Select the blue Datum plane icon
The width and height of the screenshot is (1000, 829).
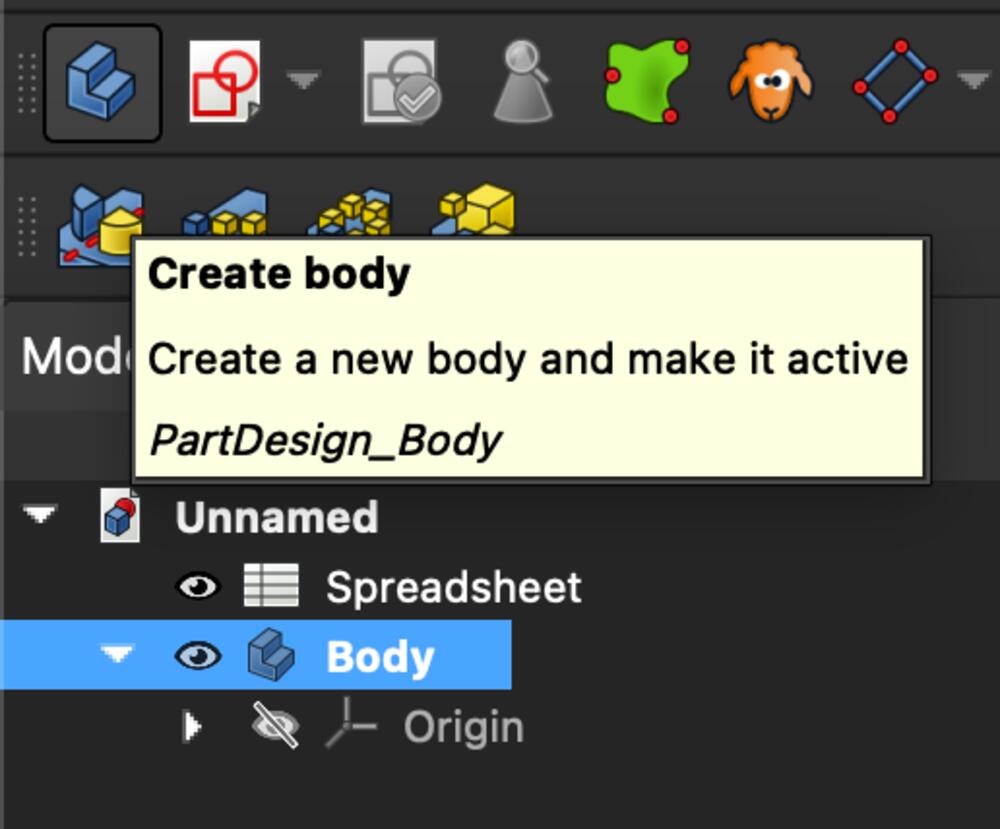[895, 82]
